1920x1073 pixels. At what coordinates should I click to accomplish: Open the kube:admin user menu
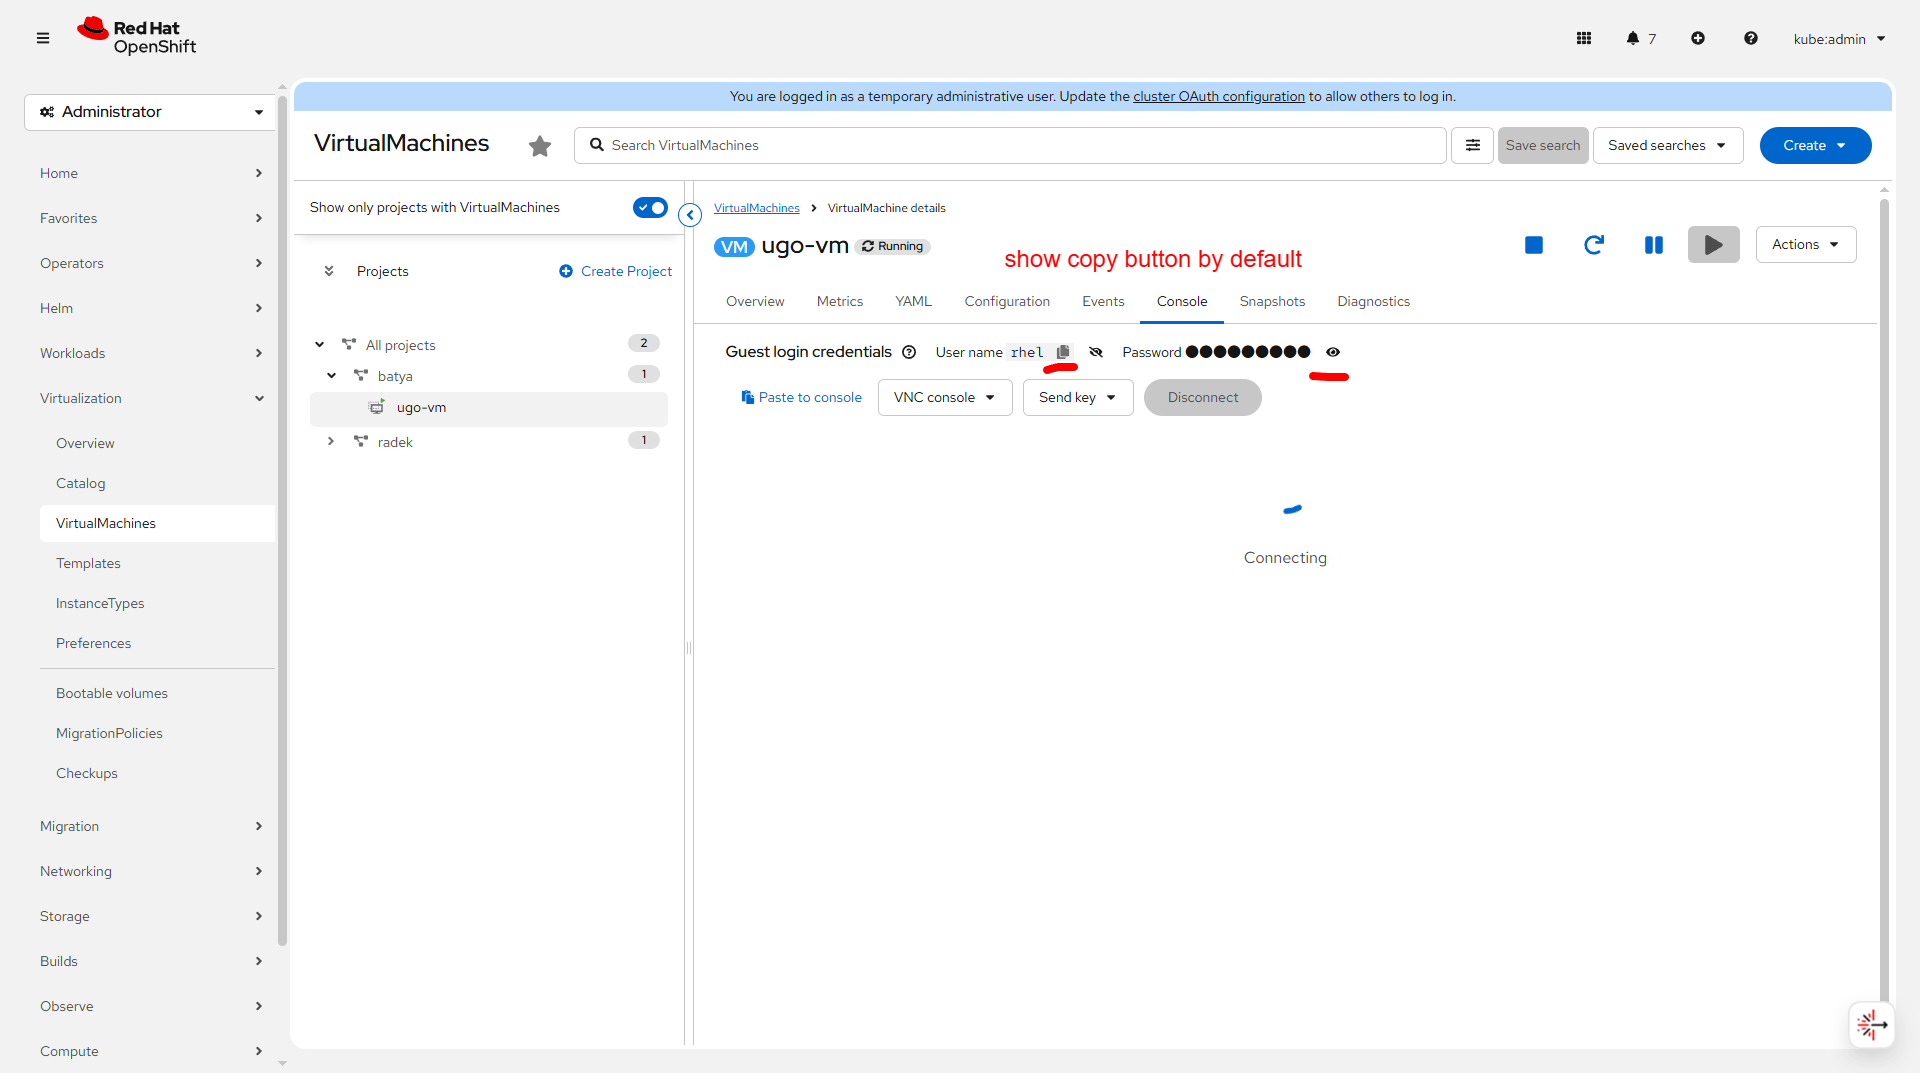tap(1839, 39)
